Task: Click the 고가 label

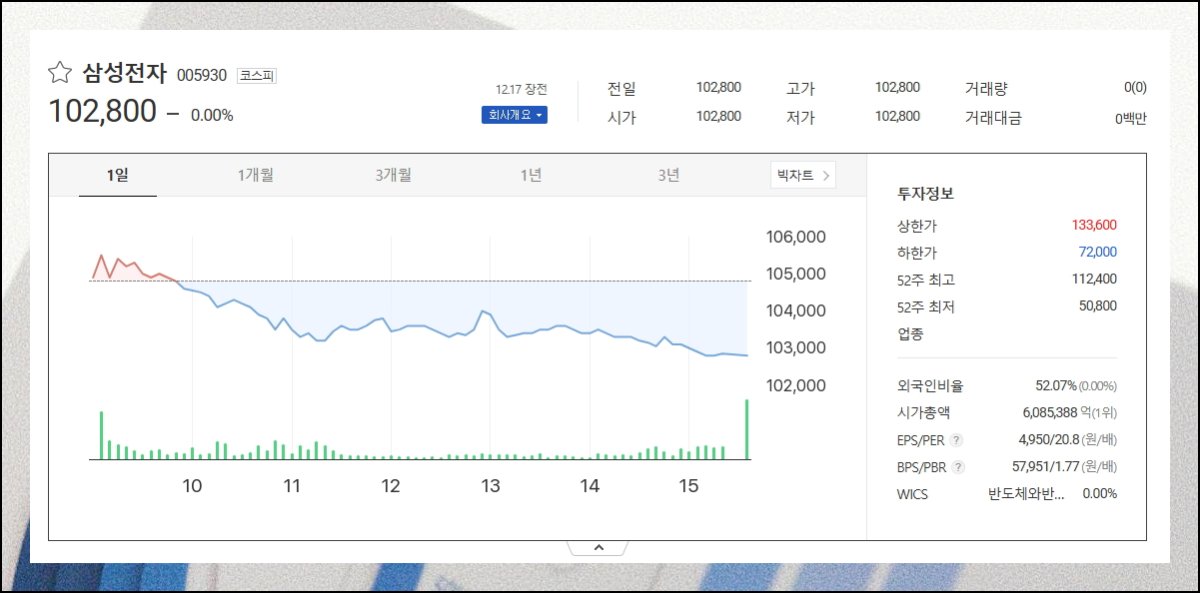Action: tap(800, 89)
